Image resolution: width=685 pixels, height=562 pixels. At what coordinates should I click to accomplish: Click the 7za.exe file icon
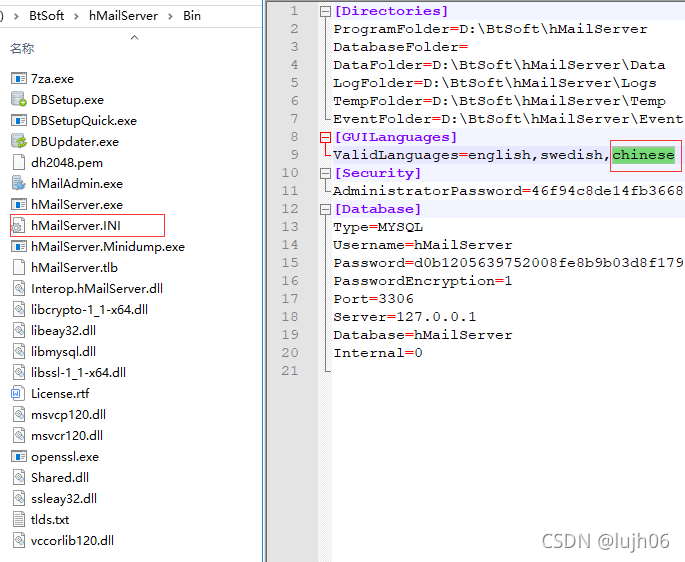pos(18,79)
